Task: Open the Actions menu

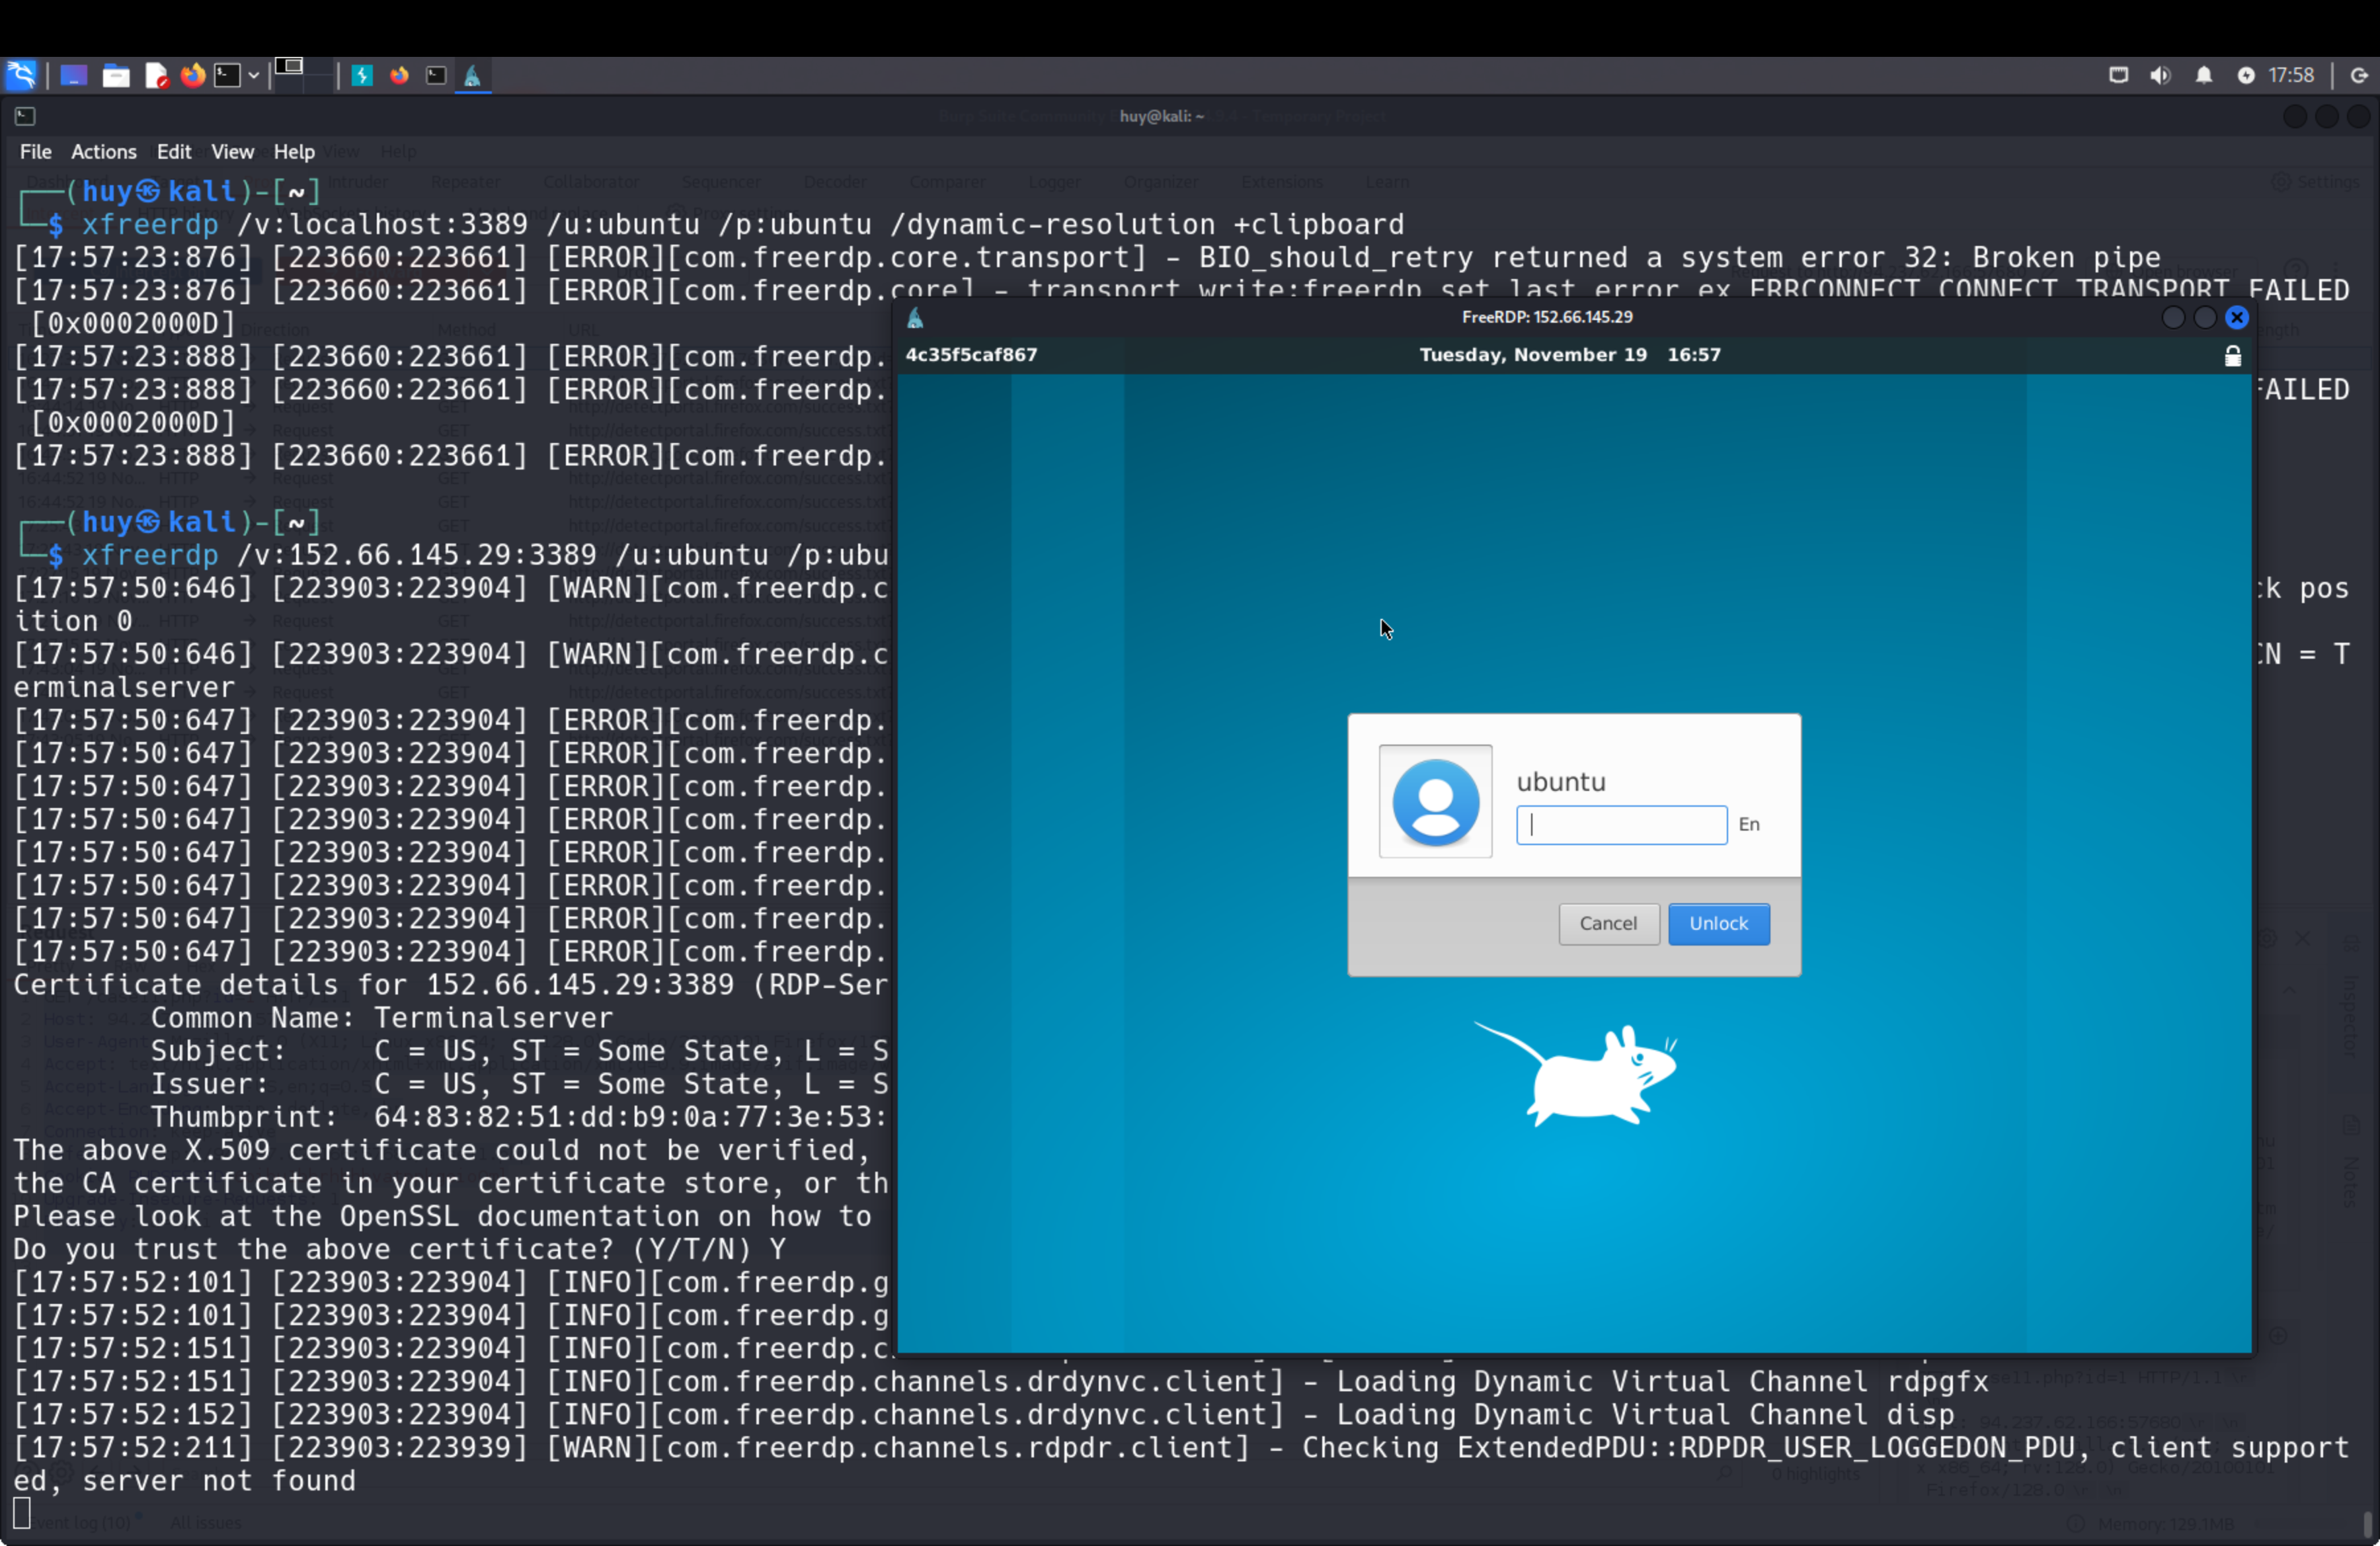Action: coord(103,152)
